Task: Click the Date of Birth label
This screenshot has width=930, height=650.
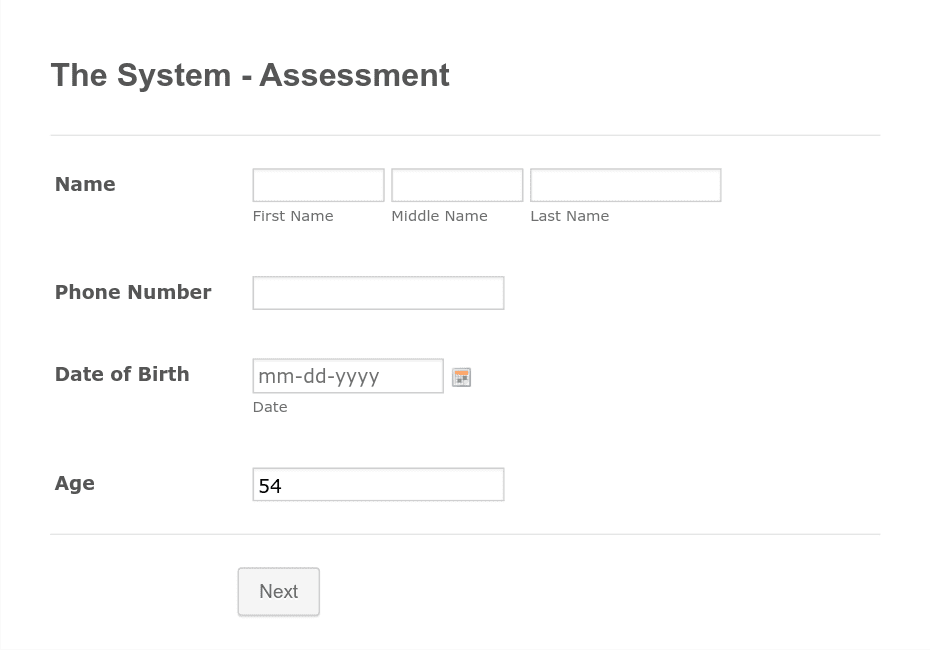Action: (x=121, y=374)
